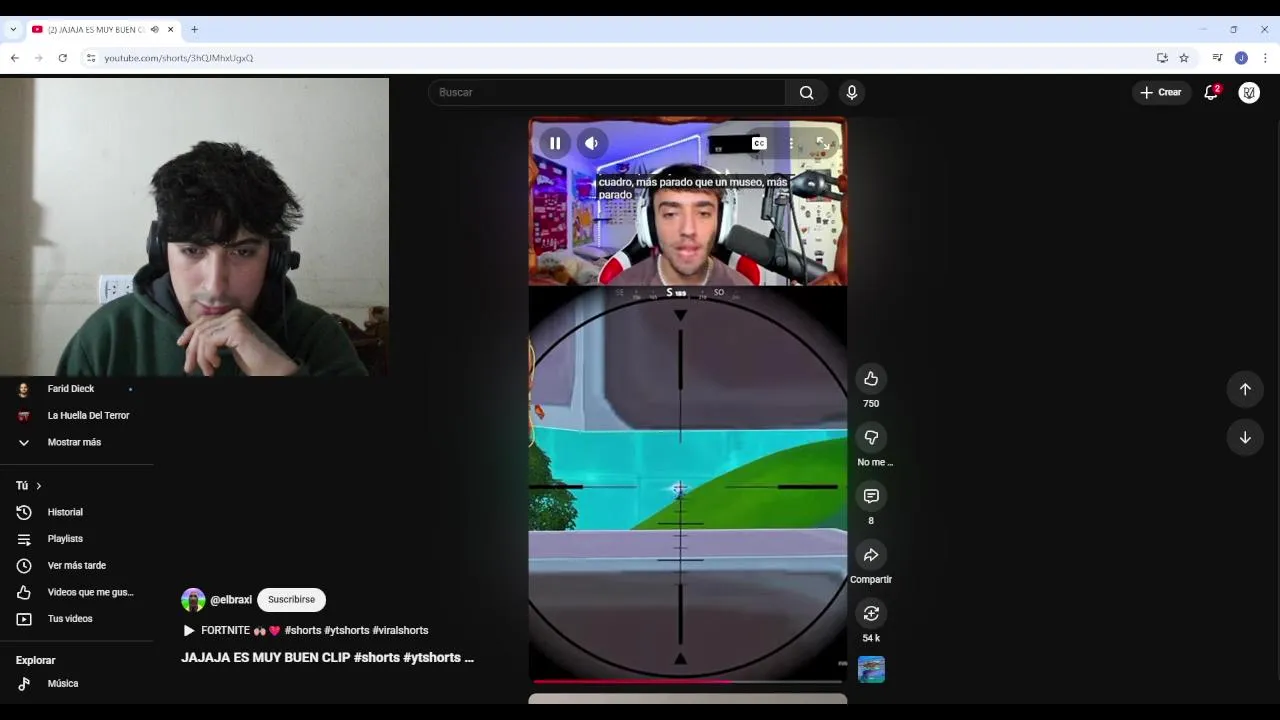1280x720 pixels.
Task: Go back with browser back arrow
Action: [14, 58]
